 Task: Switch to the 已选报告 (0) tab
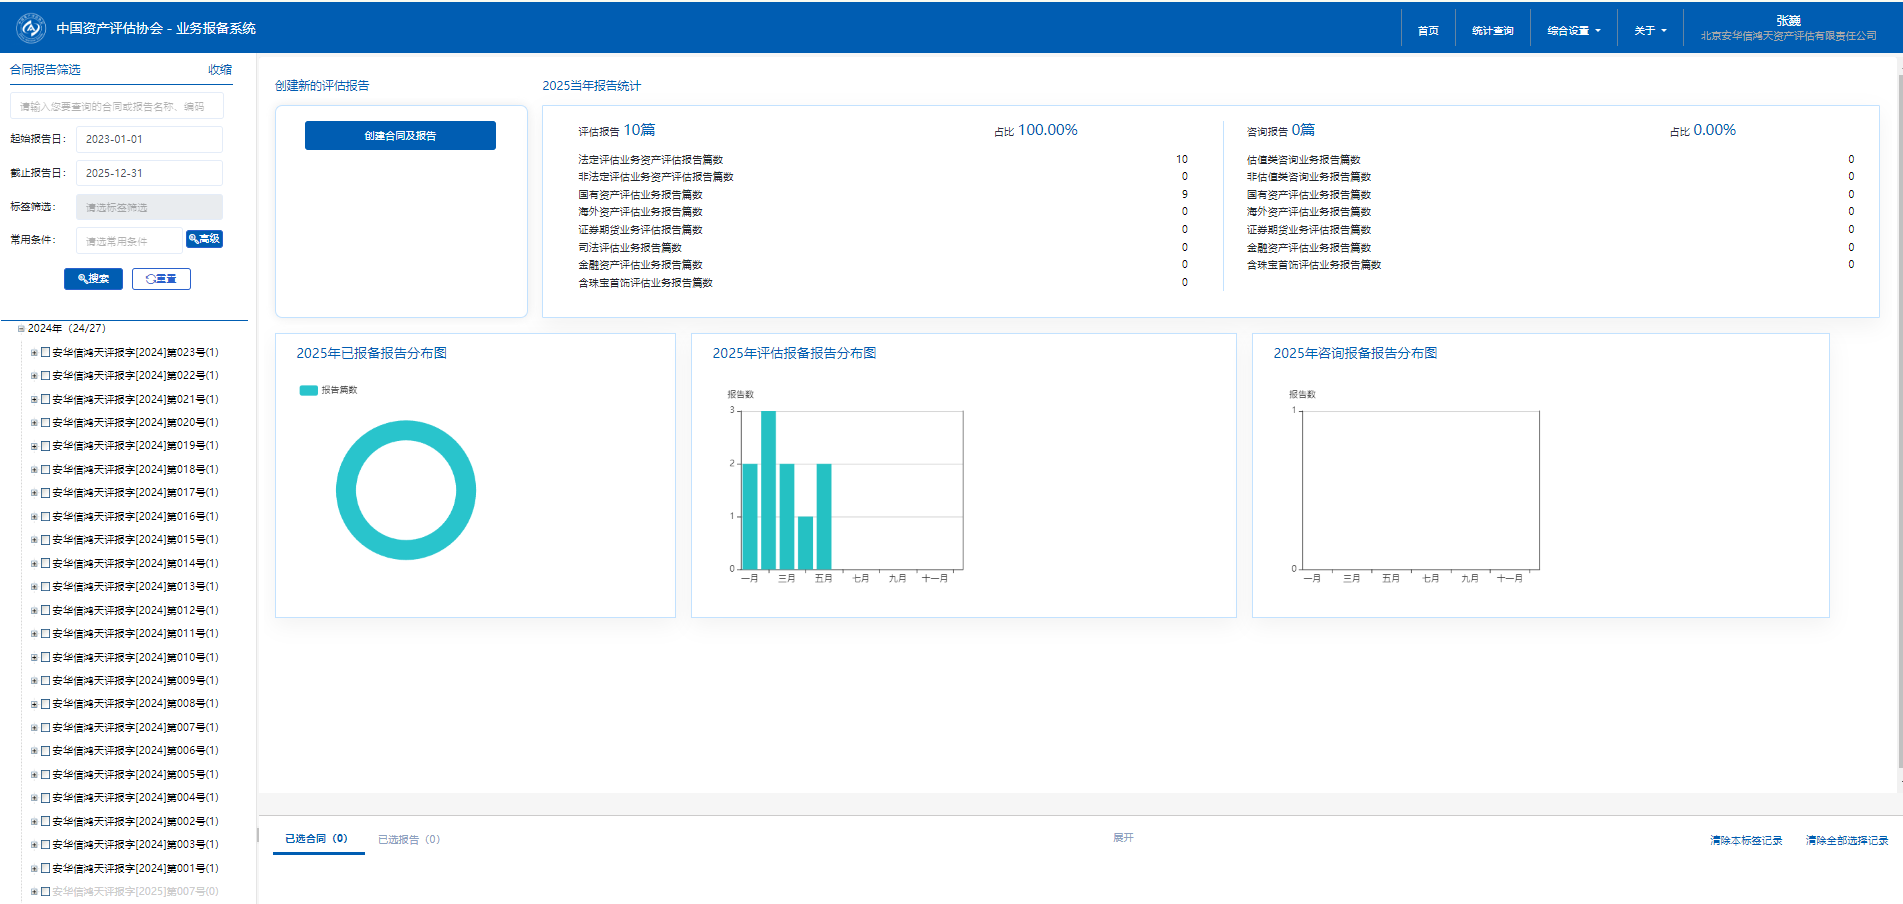pos(408,840)
